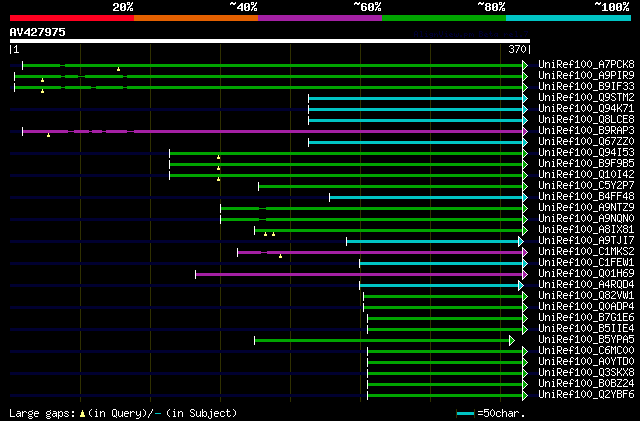Click the green arrowhead ending the A7PCK8 alignment

coord(525,65)
